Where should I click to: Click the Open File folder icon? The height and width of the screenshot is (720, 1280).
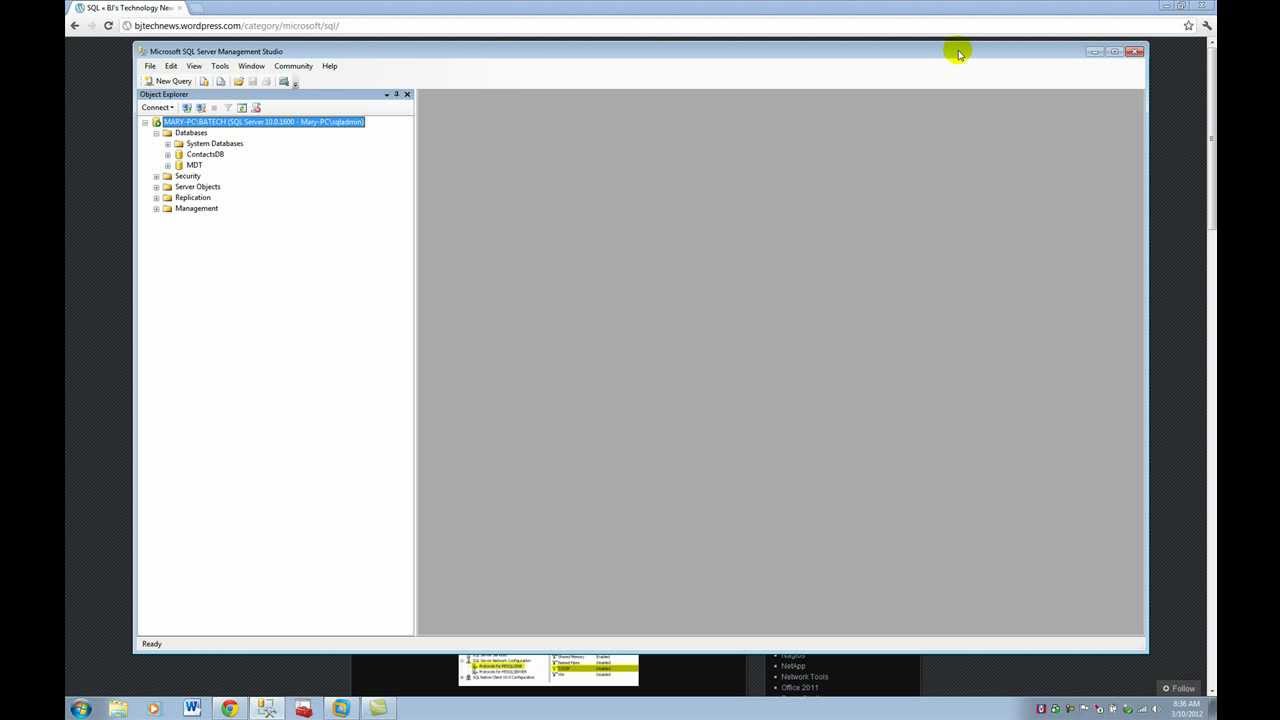point(239,81)
